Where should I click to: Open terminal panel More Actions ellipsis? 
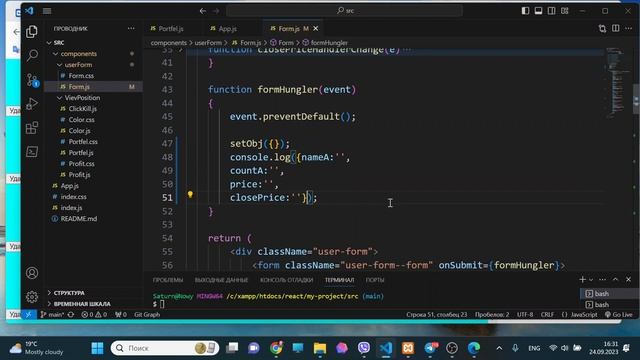point(602,280)
